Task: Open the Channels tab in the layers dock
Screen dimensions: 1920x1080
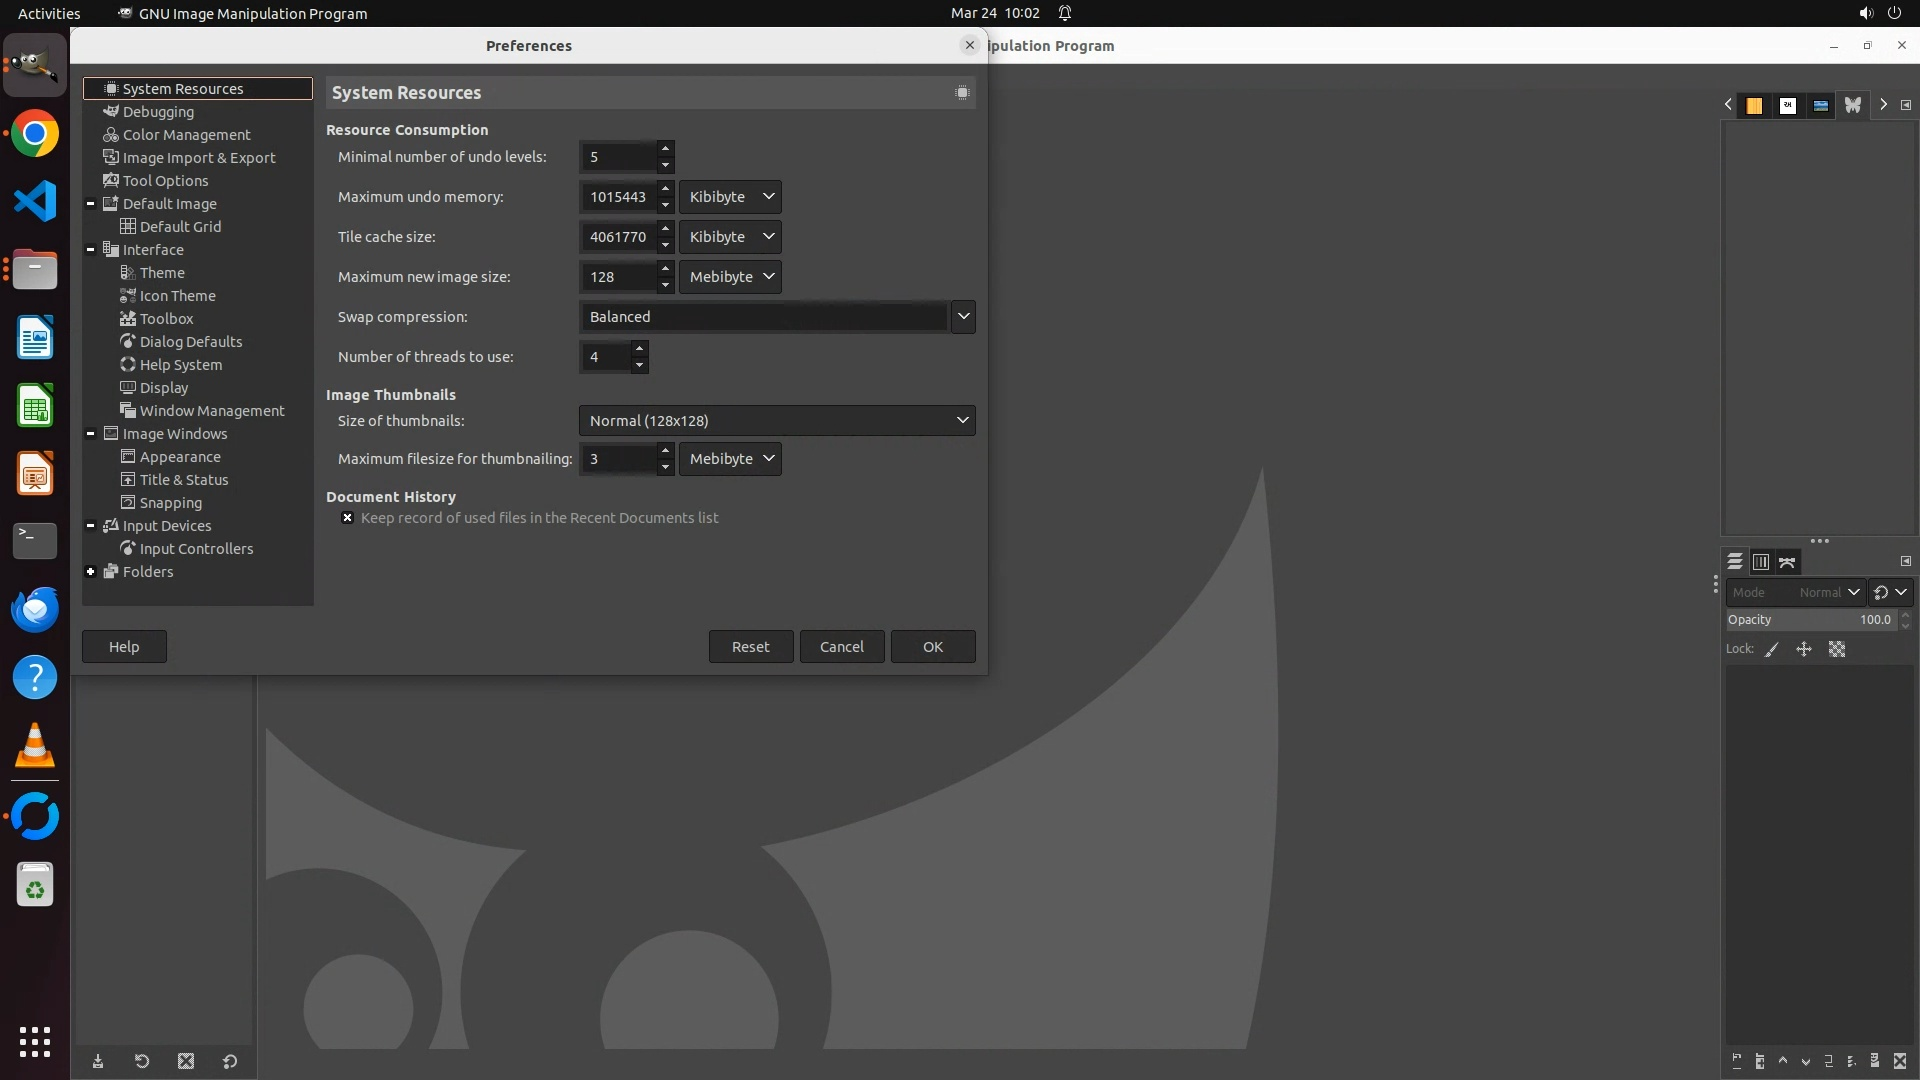Action: point(1761,562)
